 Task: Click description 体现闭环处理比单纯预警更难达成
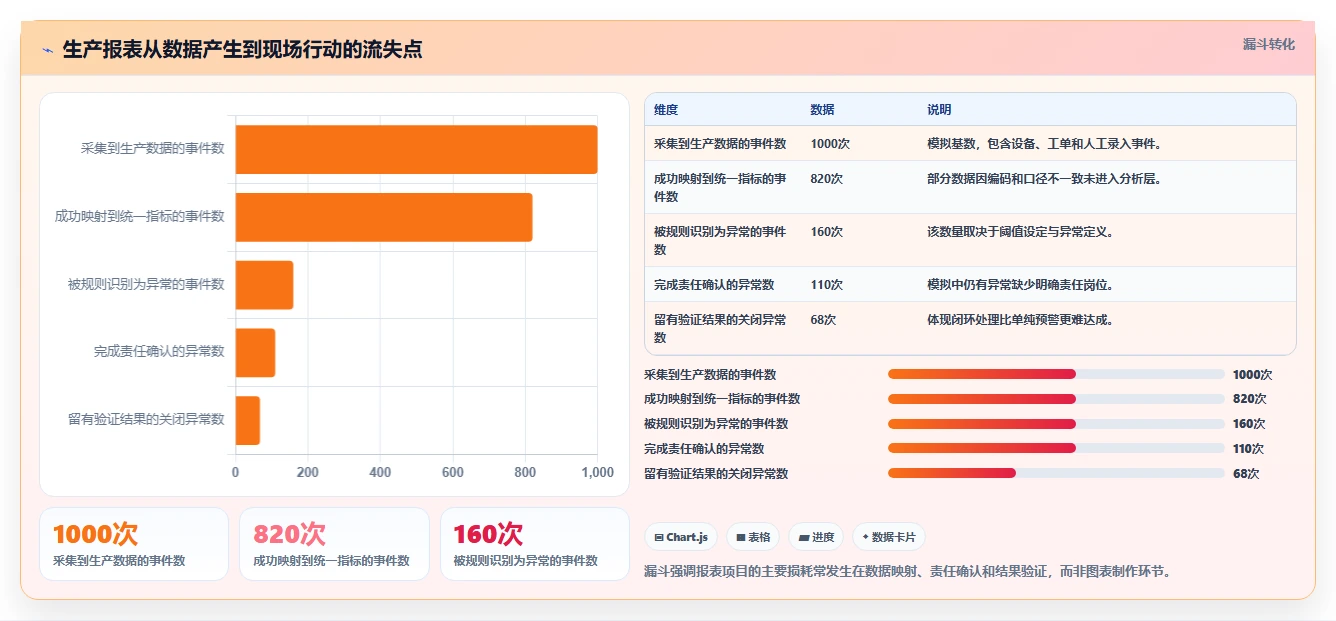coord(1020,320)
